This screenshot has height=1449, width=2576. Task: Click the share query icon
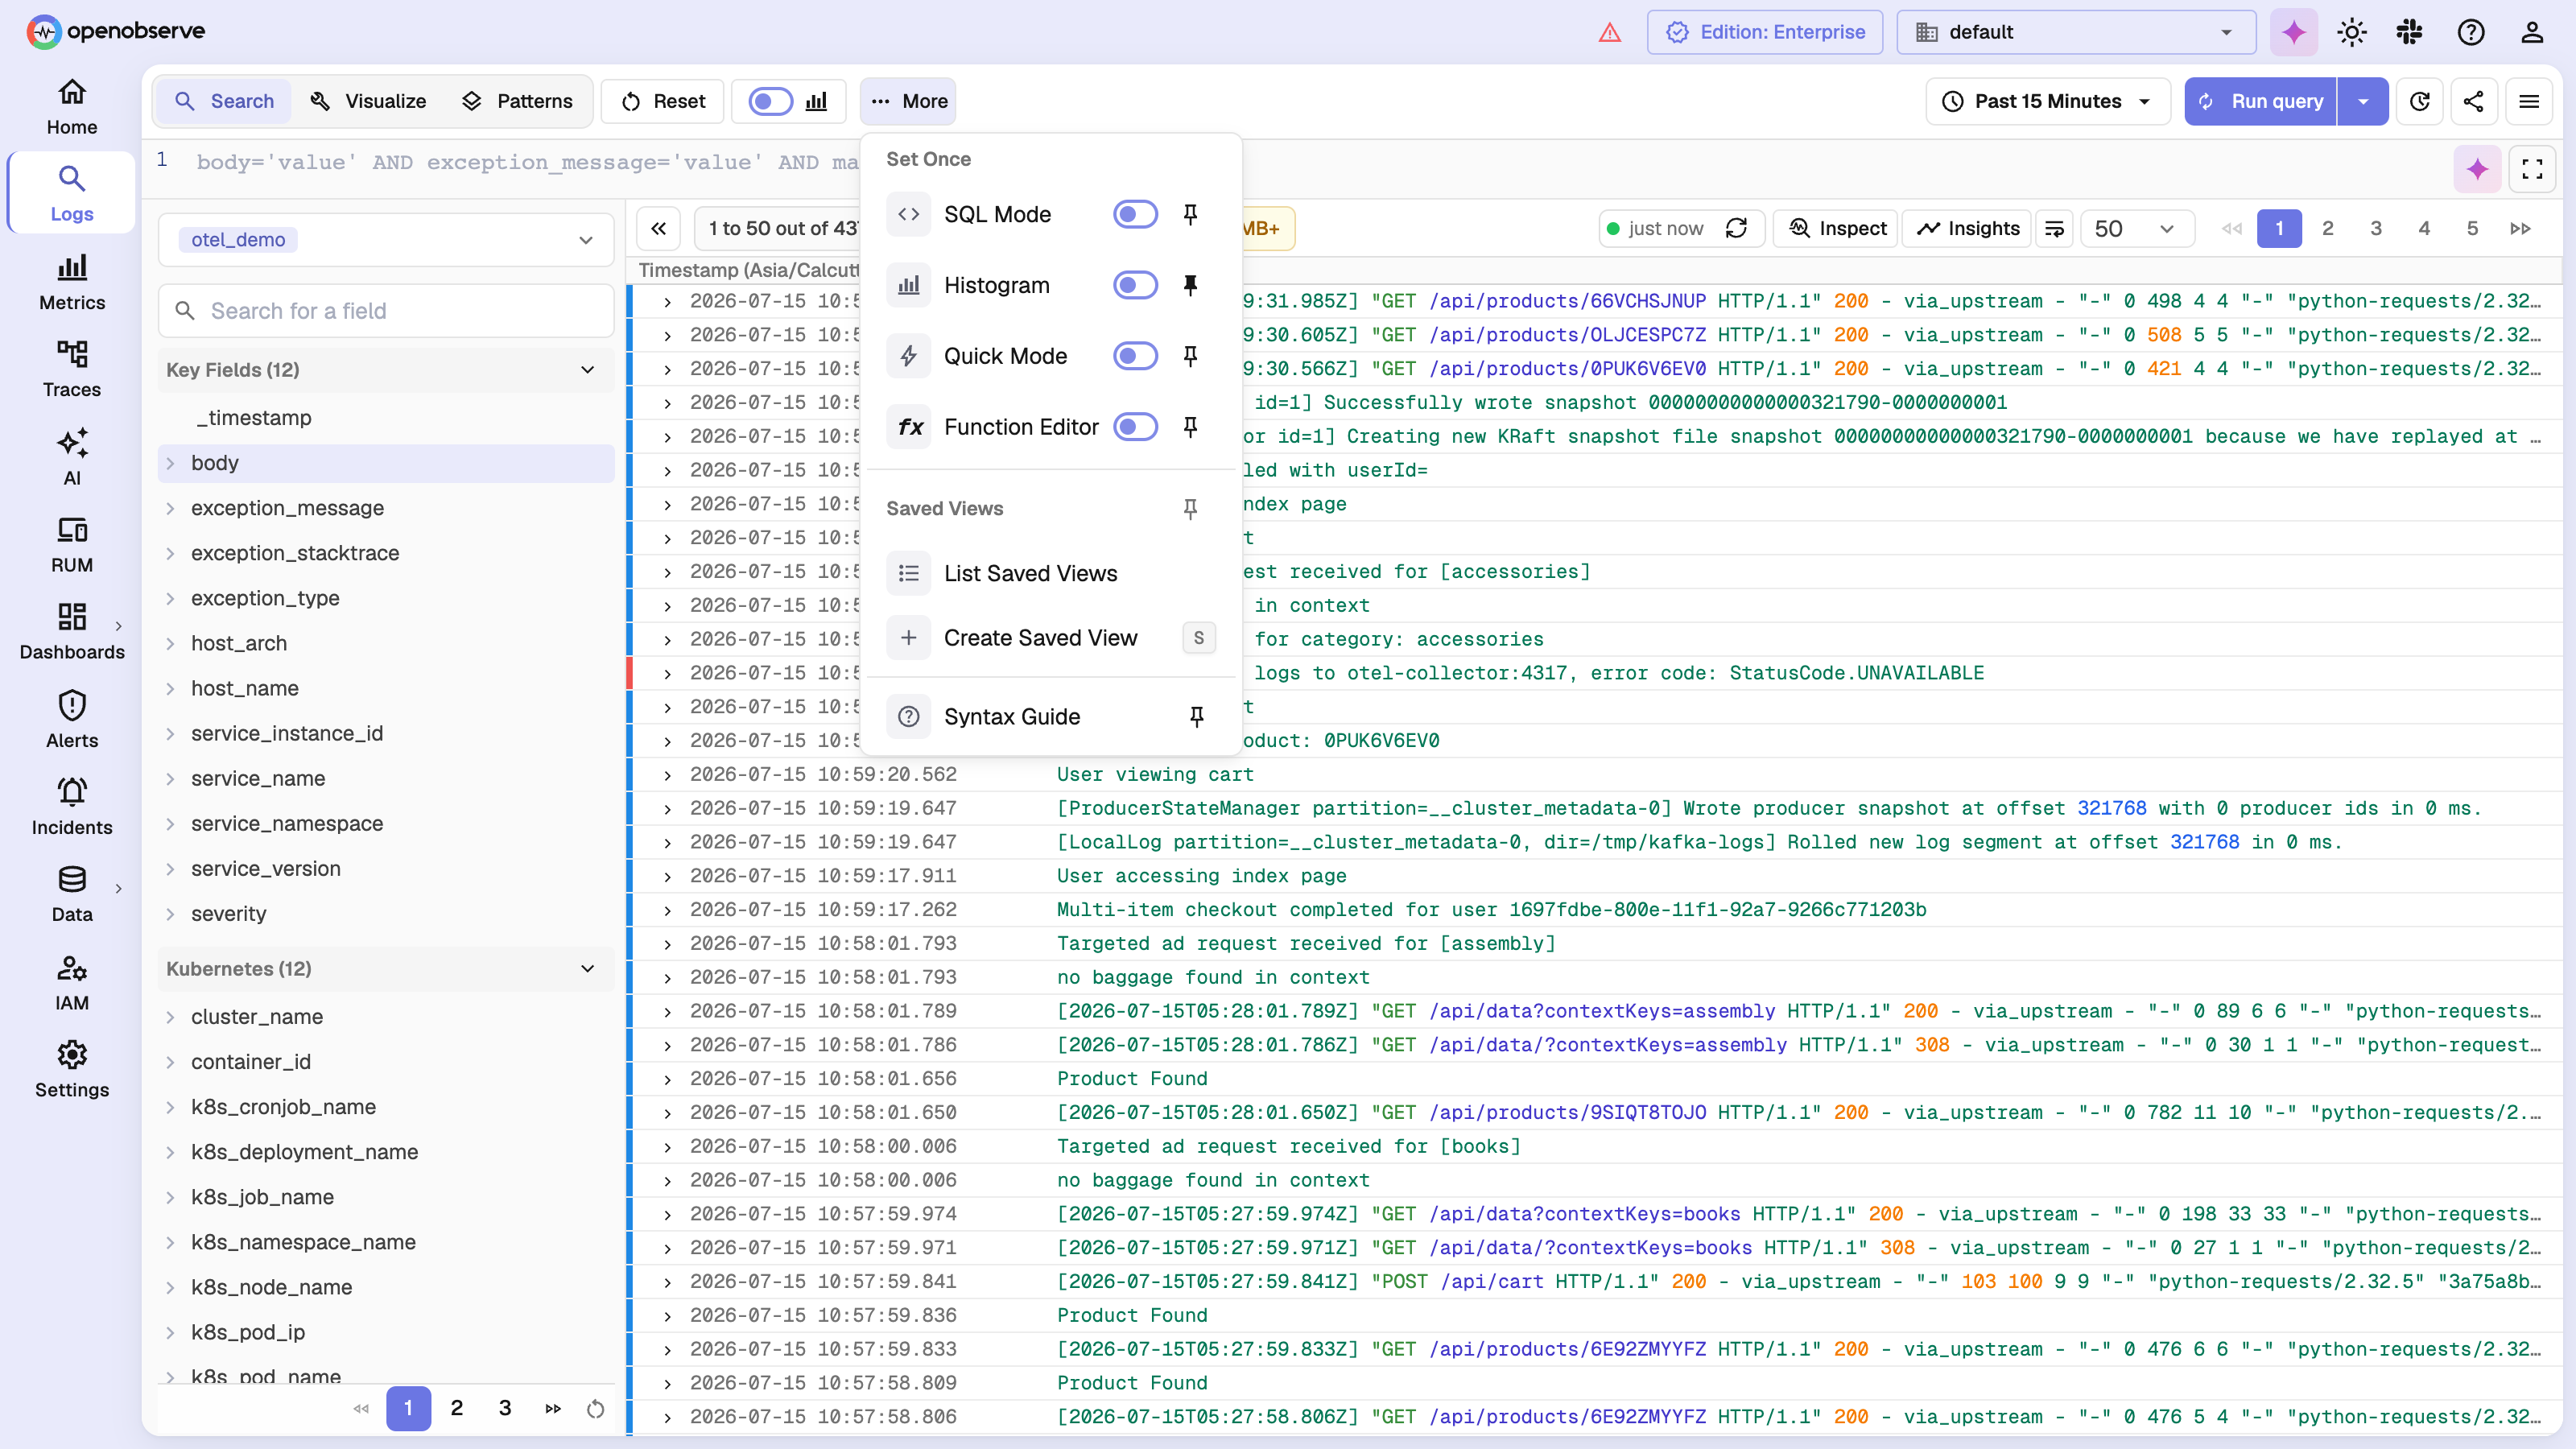coord(2473,101)
